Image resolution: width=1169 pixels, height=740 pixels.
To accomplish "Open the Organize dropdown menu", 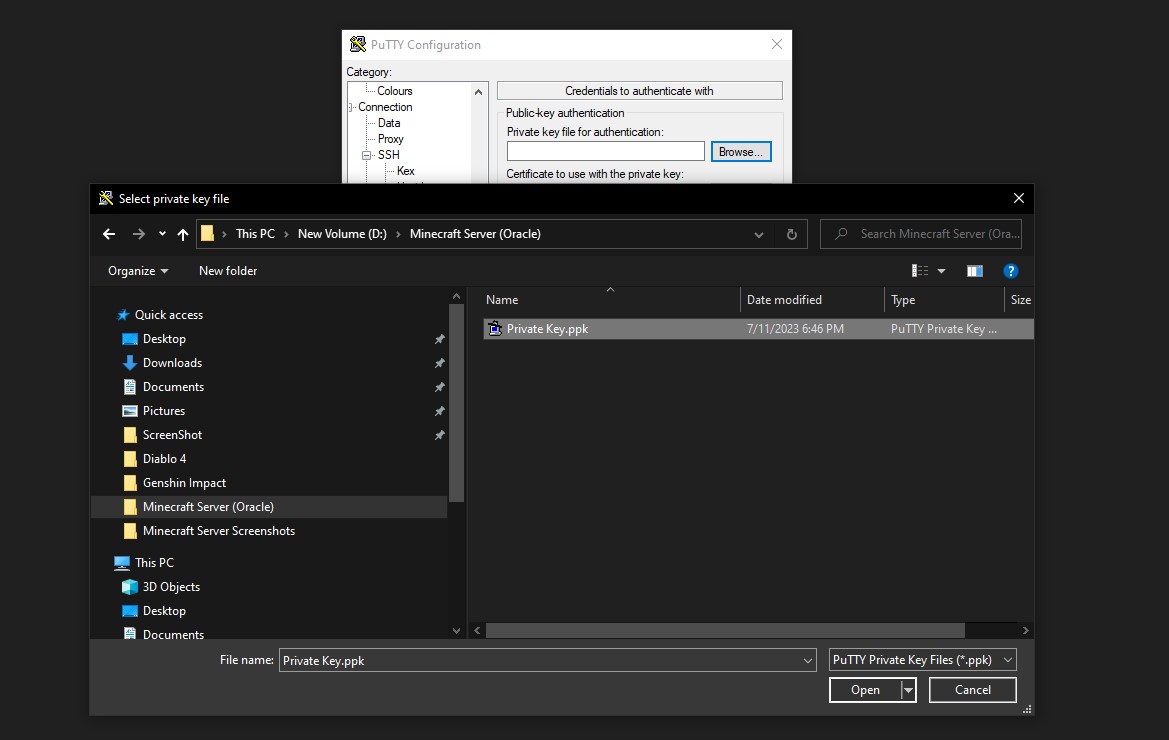I will 138,271.
